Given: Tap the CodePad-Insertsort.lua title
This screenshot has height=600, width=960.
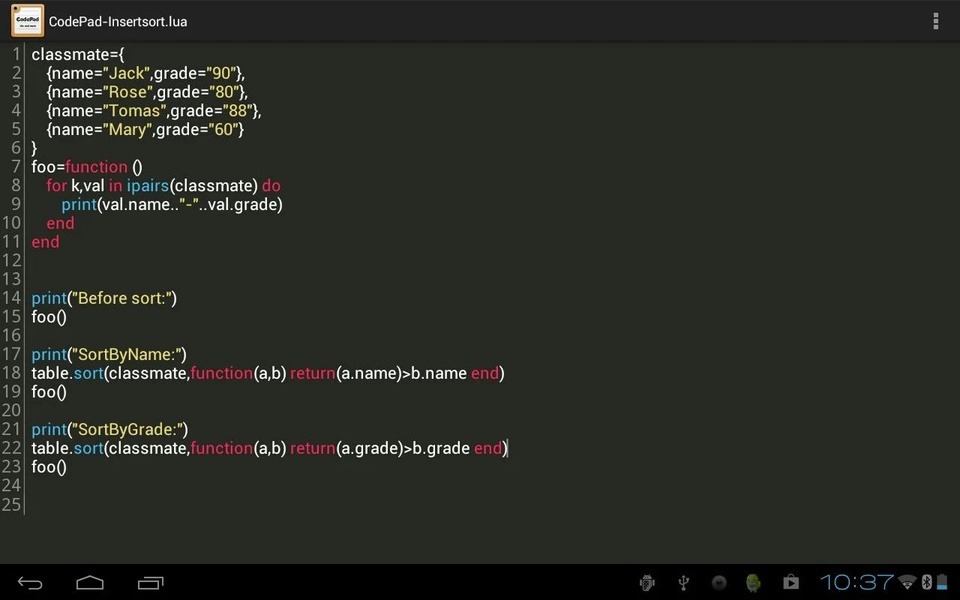Looking at the screenshot, I should click(x=118, y=21).
